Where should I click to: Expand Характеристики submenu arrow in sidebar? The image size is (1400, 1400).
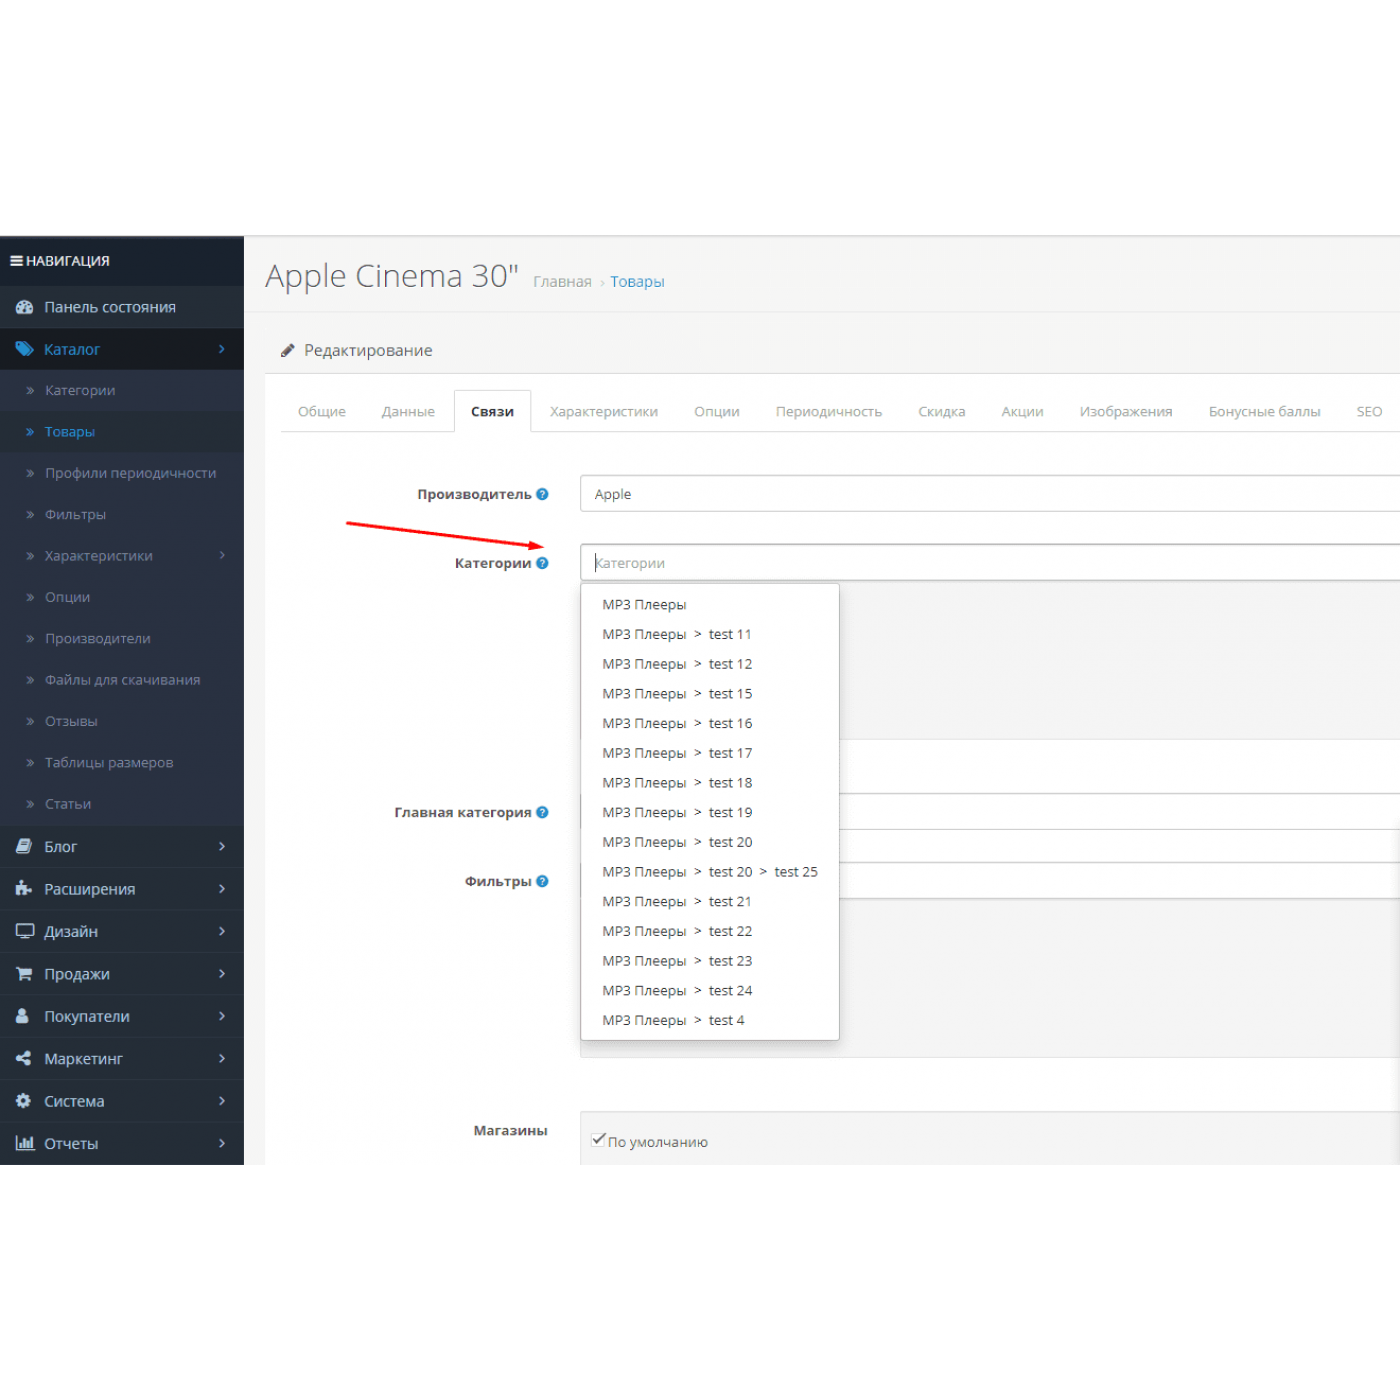click(222, 556)
